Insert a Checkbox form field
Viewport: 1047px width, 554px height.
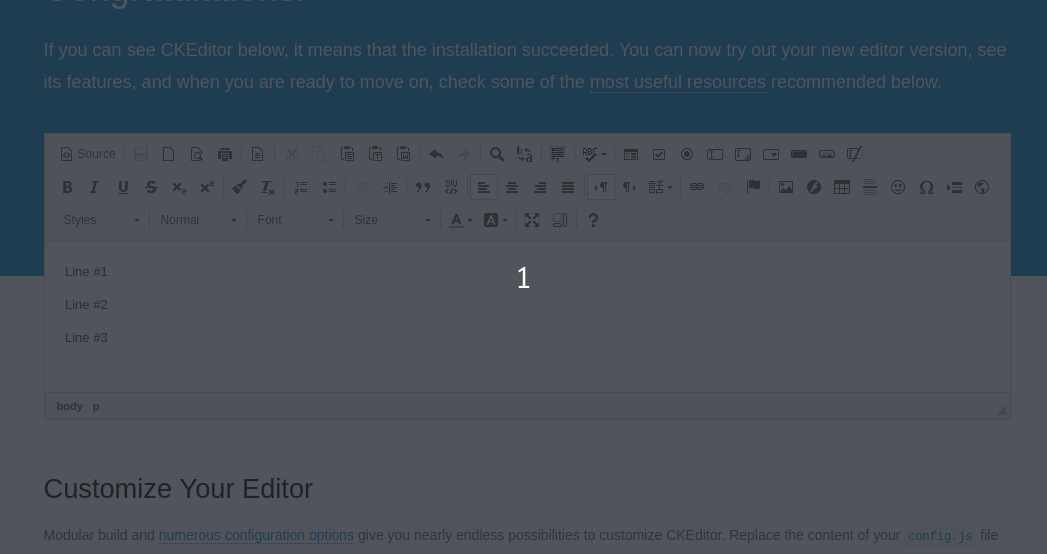coord(659,154)
